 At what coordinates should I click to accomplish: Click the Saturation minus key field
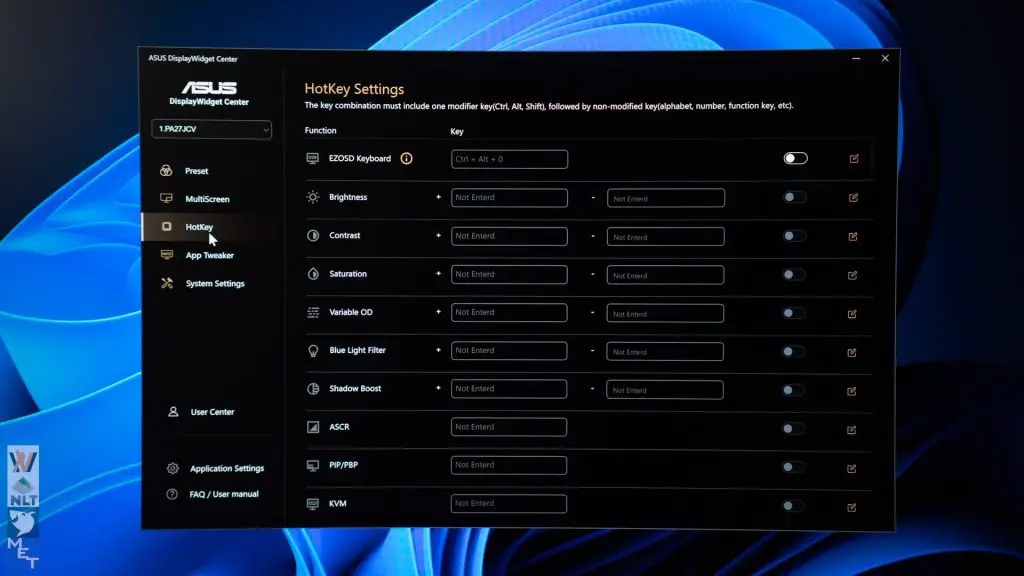(x=665, y=275)
